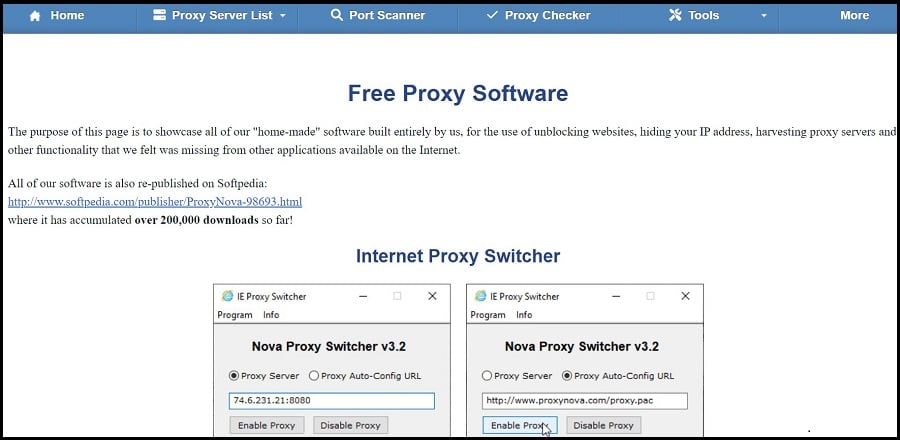Image resolution: width=900 pixels, height=440 pixels.
Task: Minimize the right IE Proxy Switcher window
Action: click(x=616, y=296)
